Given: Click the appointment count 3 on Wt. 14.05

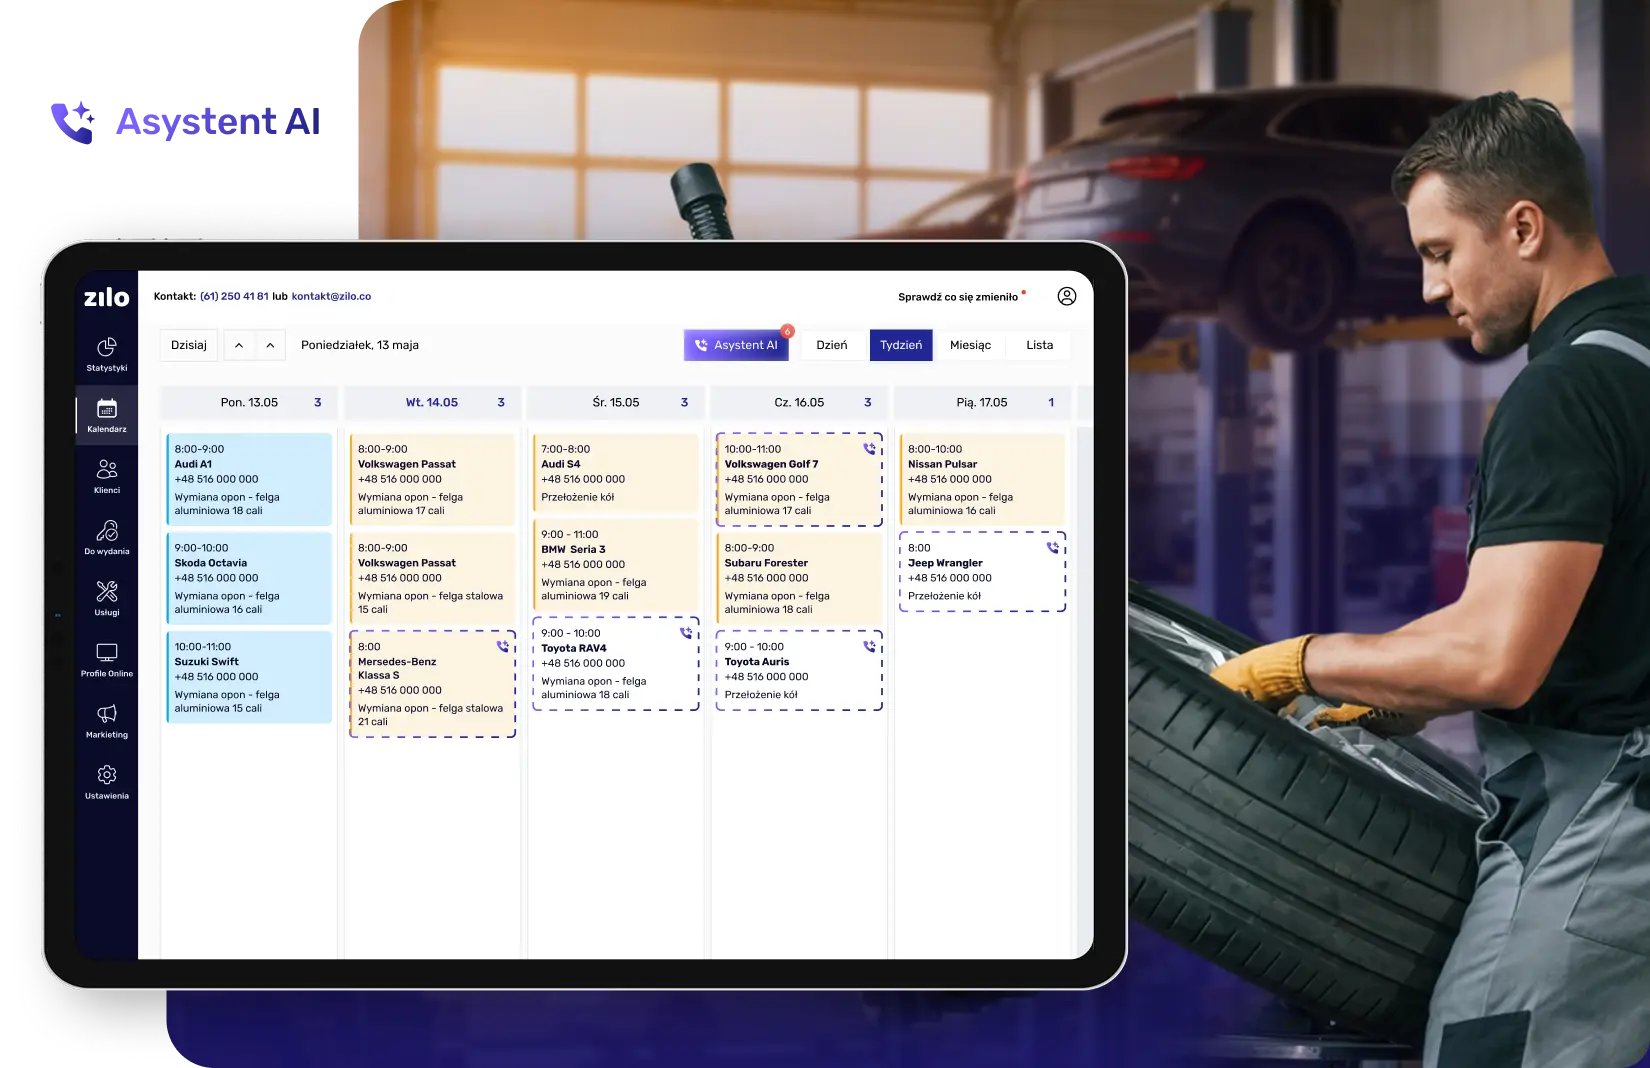Looking at the screenshot, I should click(x=501, y=403).
